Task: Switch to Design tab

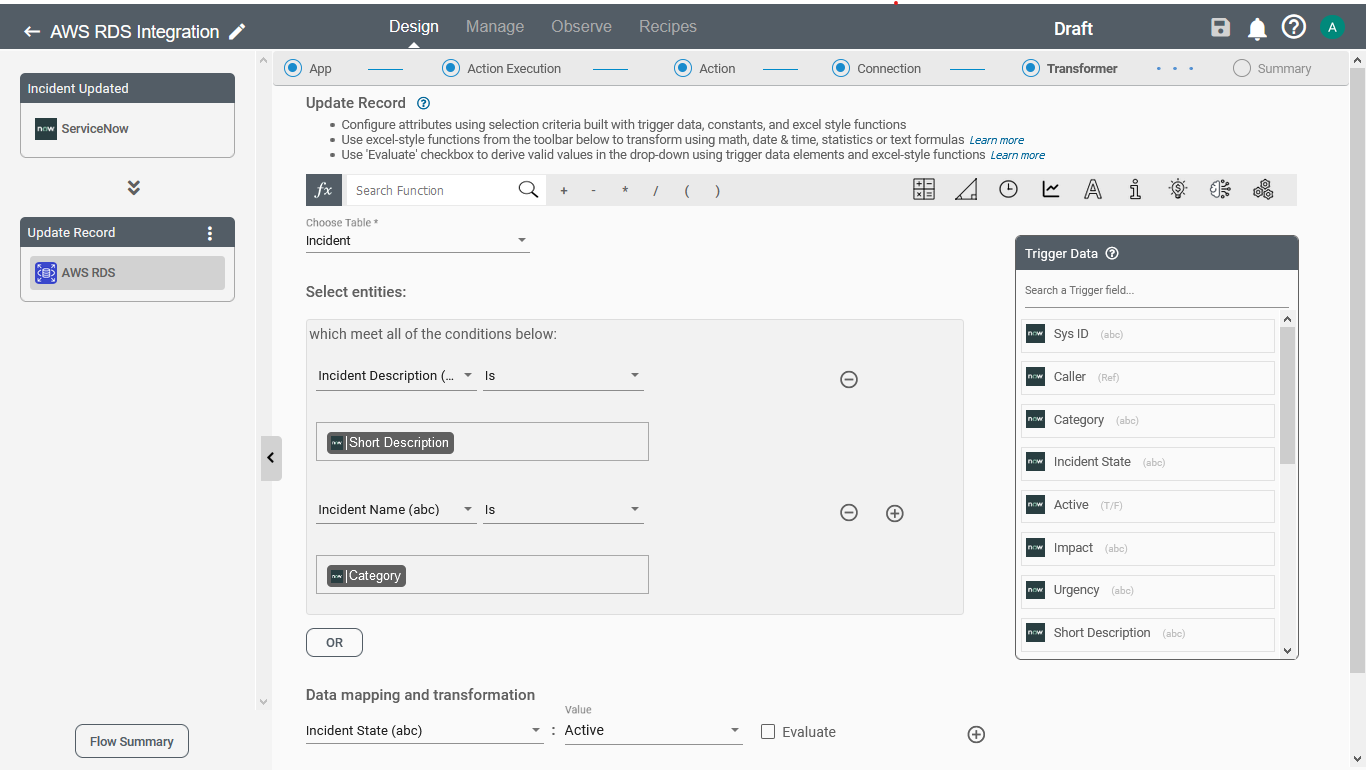Action: pos(414,27)
